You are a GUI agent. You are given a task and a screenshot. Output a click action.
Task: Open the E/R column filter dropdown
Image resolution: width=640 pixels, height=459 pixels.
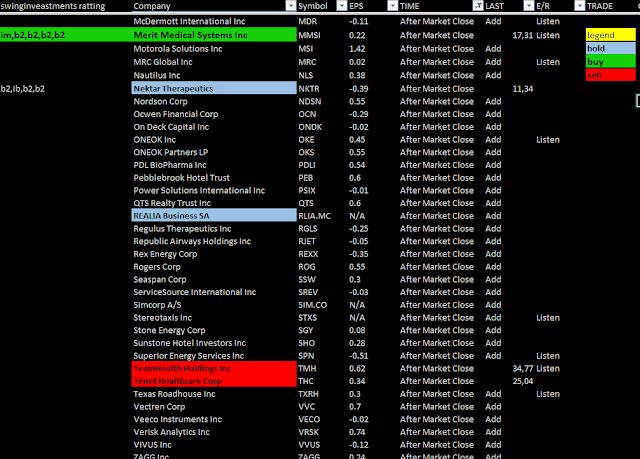pyautogui.click(x=580, y=6)
